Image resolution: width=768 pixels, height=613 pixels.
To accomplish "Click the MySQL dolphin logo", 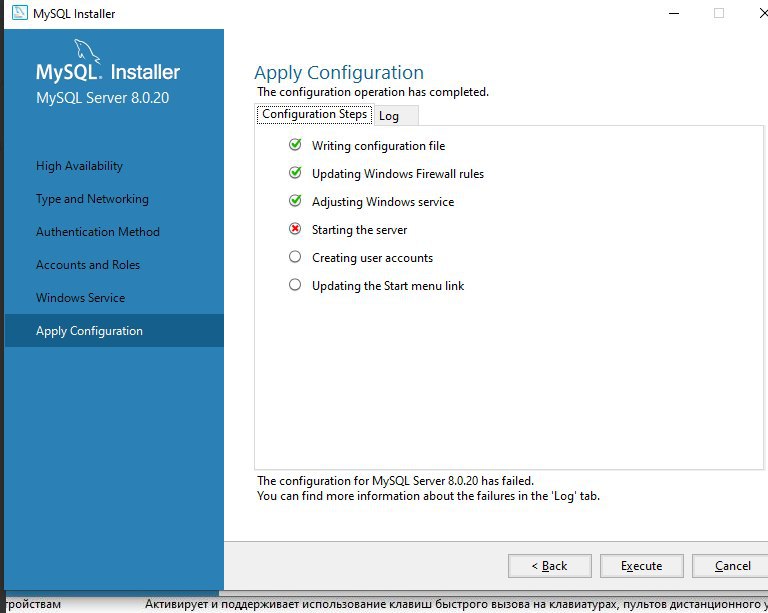I will click(x=87, y=51).
